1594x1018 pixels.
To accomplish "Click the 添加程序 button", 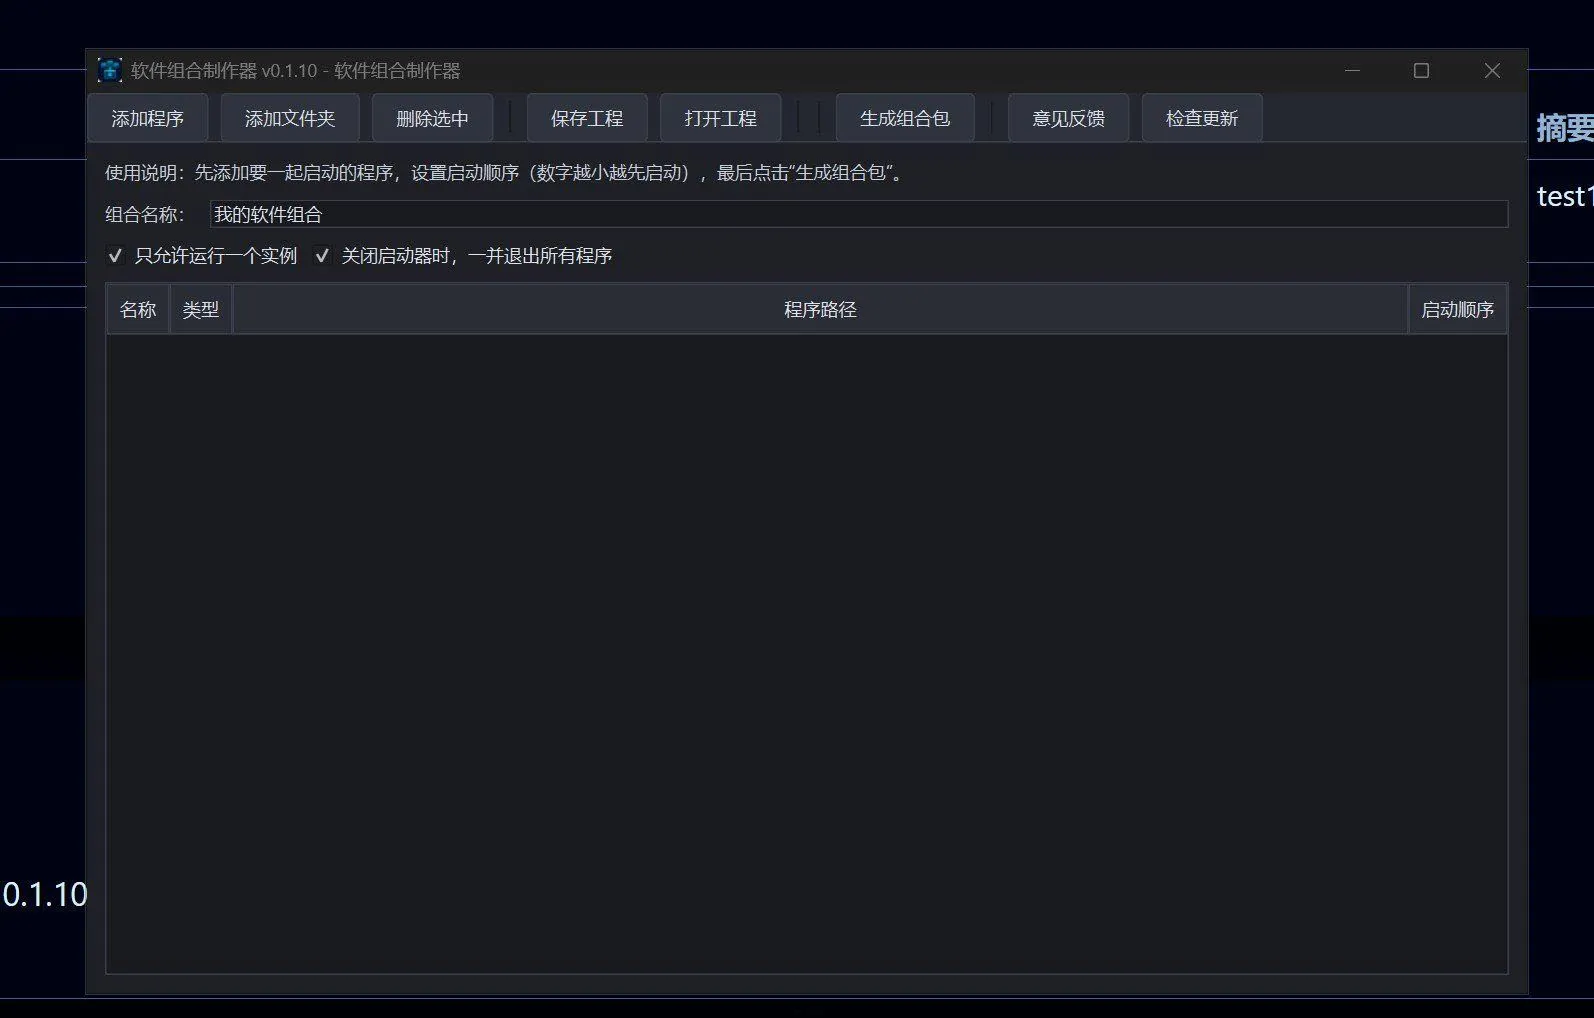I will click(x=148, y=118).
